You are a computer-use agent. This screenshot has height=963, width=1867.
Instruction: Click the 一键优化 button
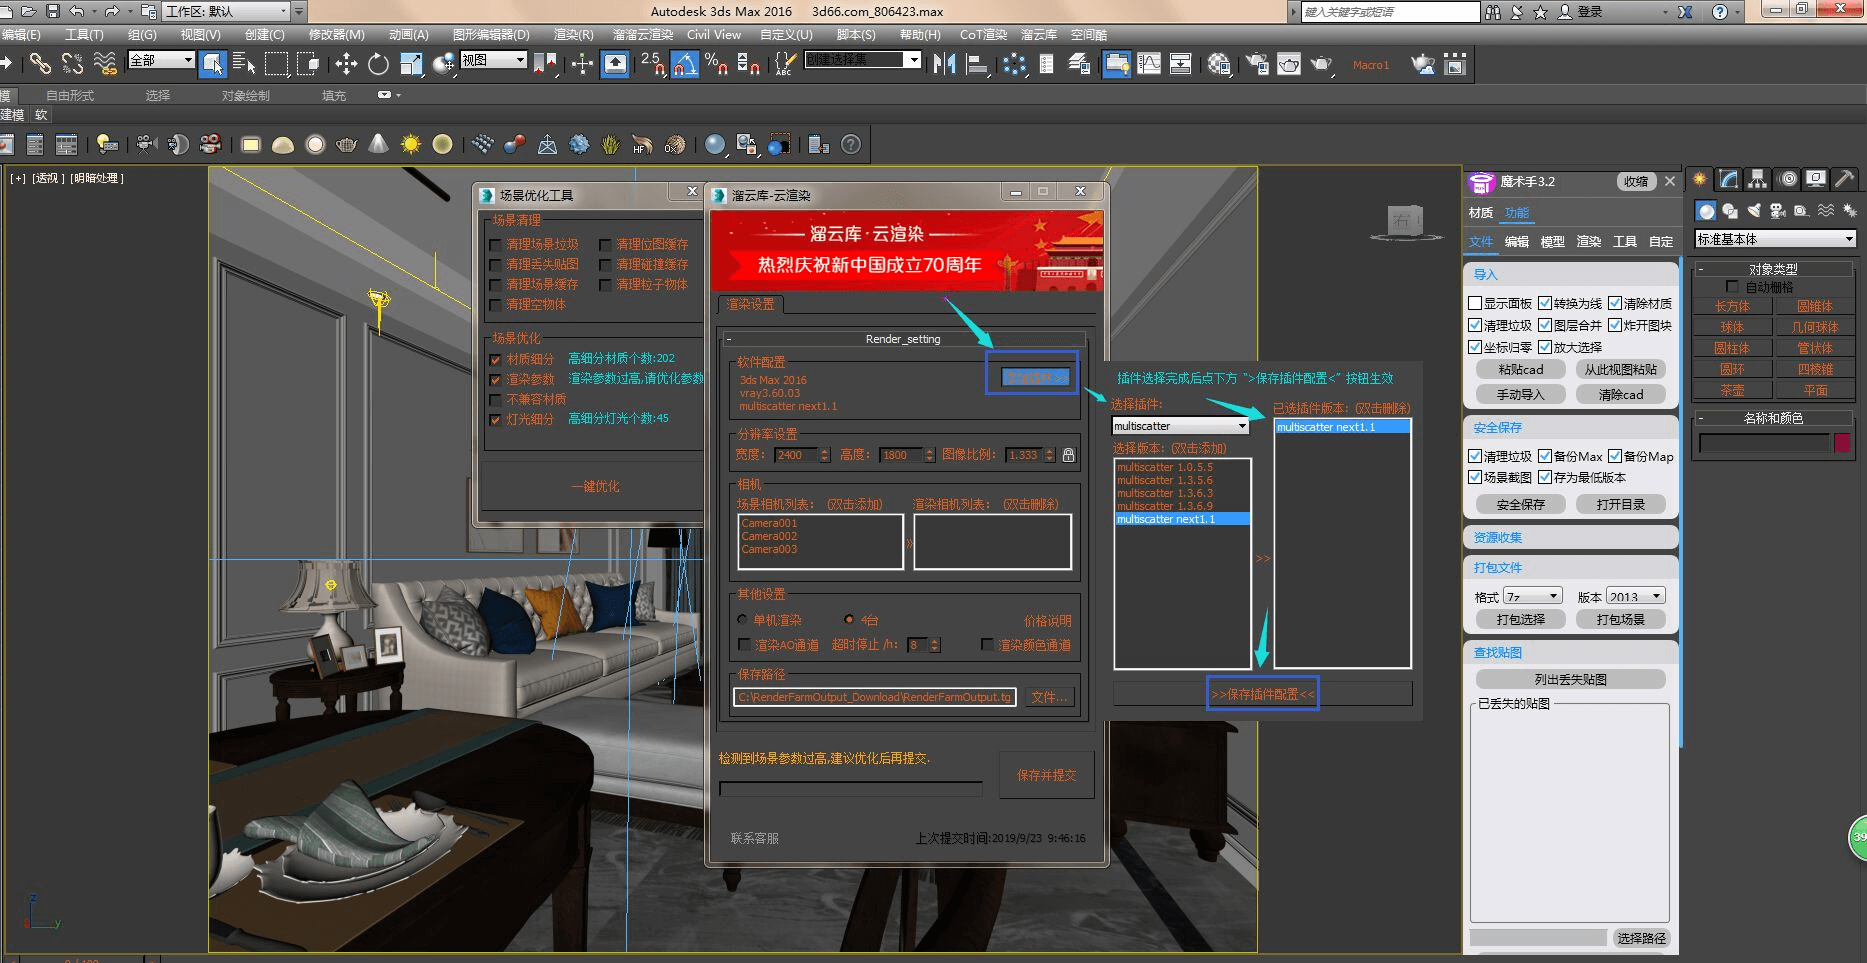[x=595, y=486]
